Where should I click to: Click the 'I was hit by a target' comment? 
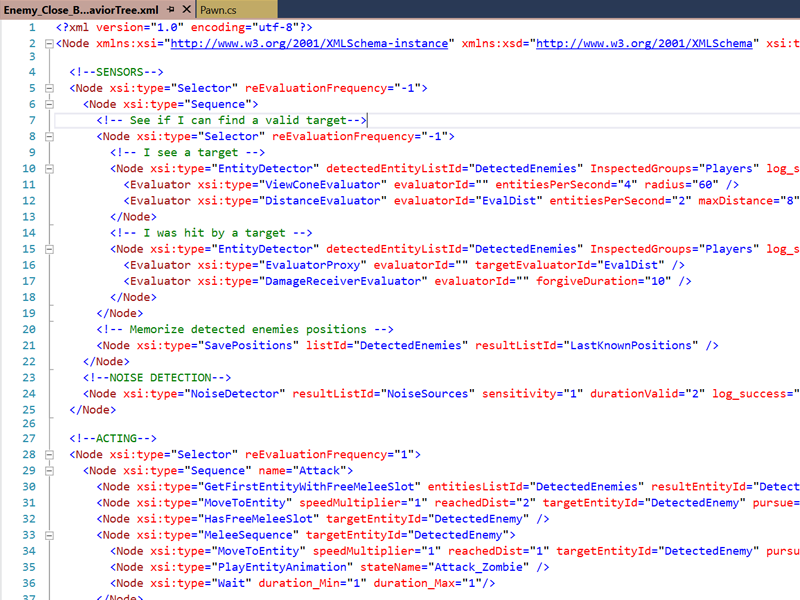click(211, 233)
